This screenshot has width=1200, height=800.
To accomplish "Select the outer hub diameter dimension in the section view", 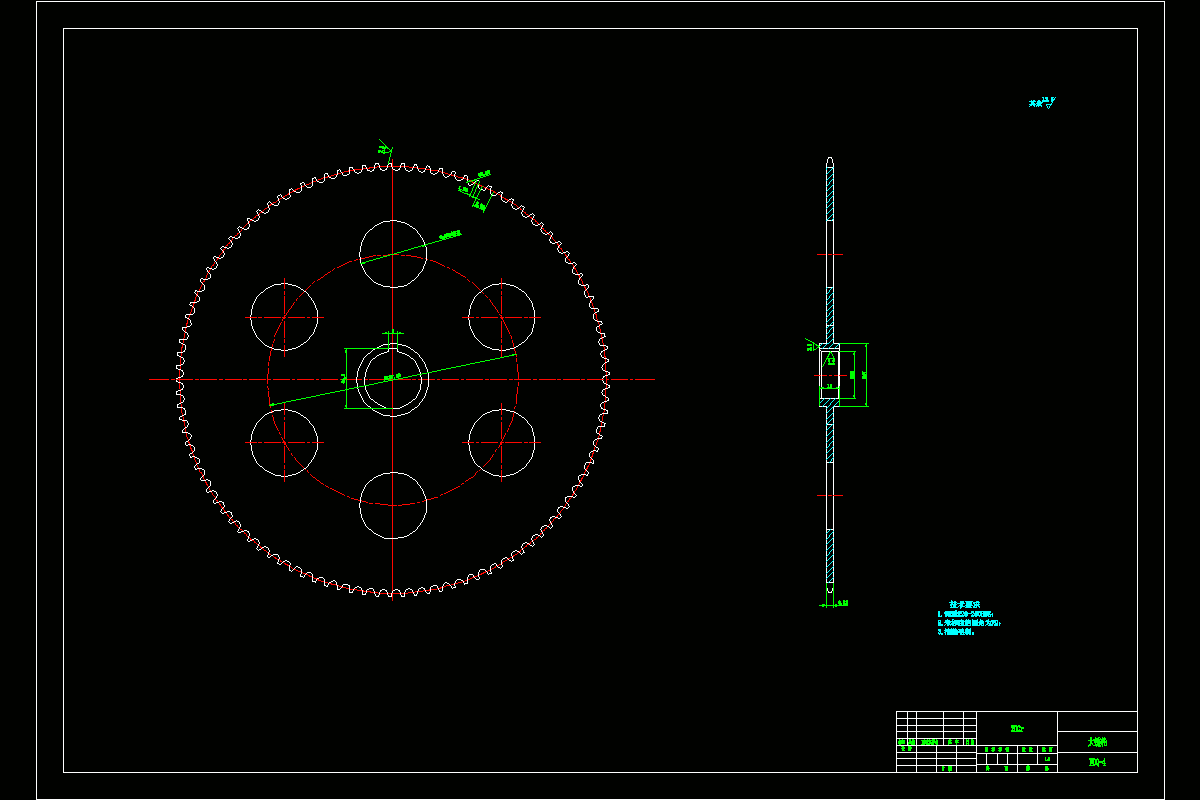I will tap(865, 375).
